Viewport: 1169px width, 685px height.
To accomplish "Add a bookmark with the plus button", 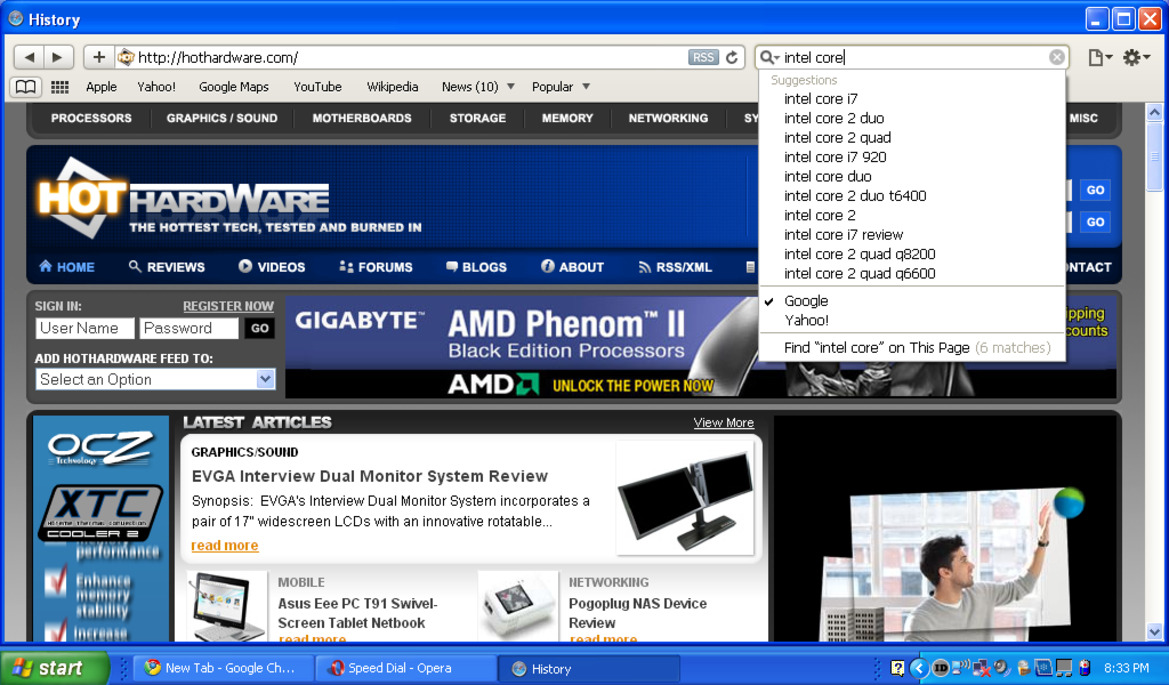I will click(98, 57).
